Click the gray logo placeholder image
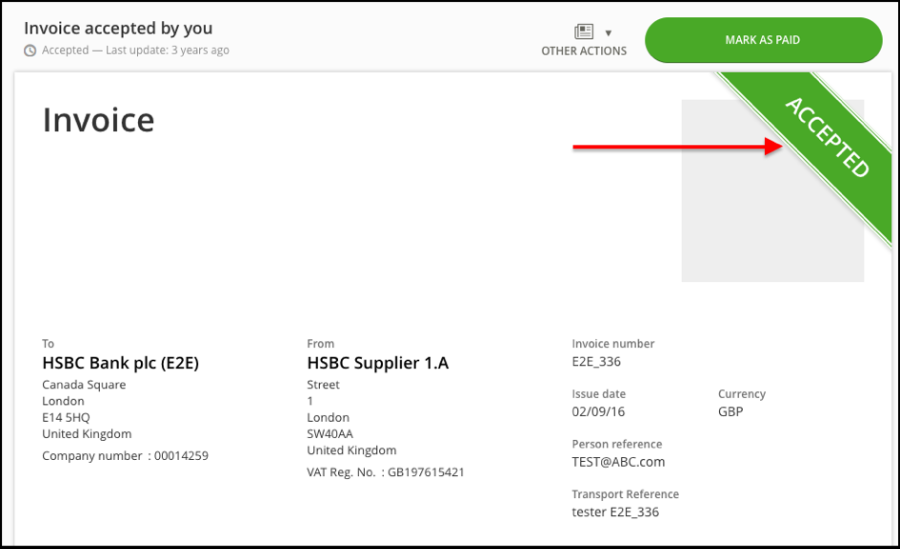 point(772,191)
